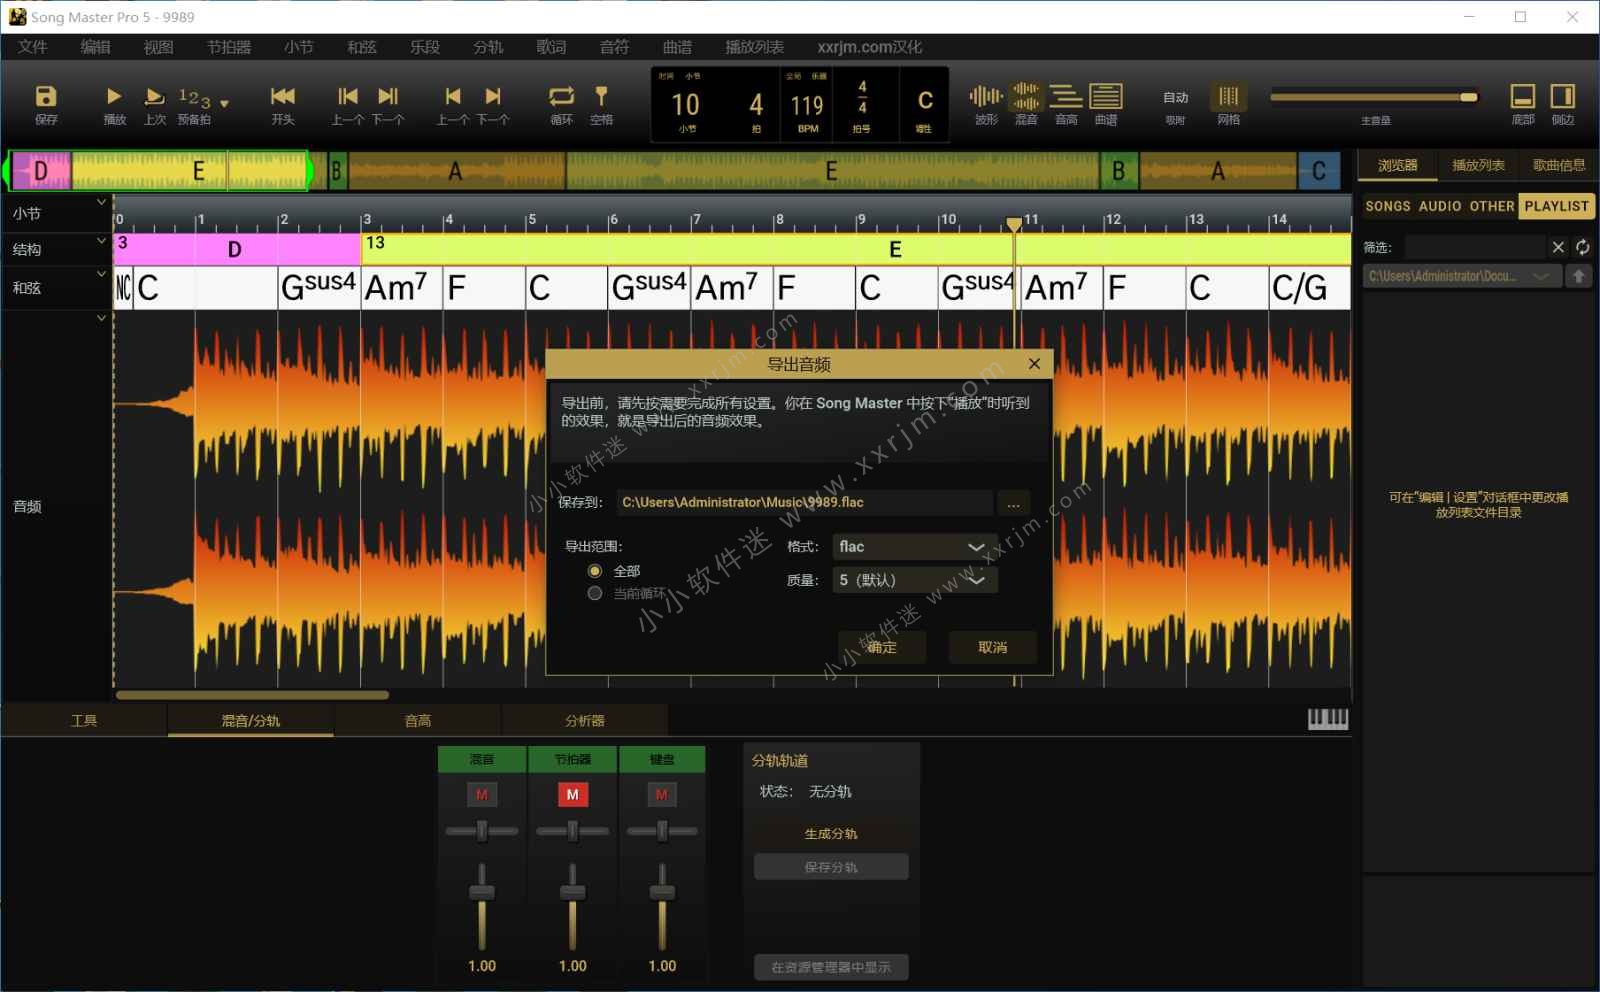Screen dimensions: 1600x992
Task: Select the 当前循环 export range radio
Action: 595,593
